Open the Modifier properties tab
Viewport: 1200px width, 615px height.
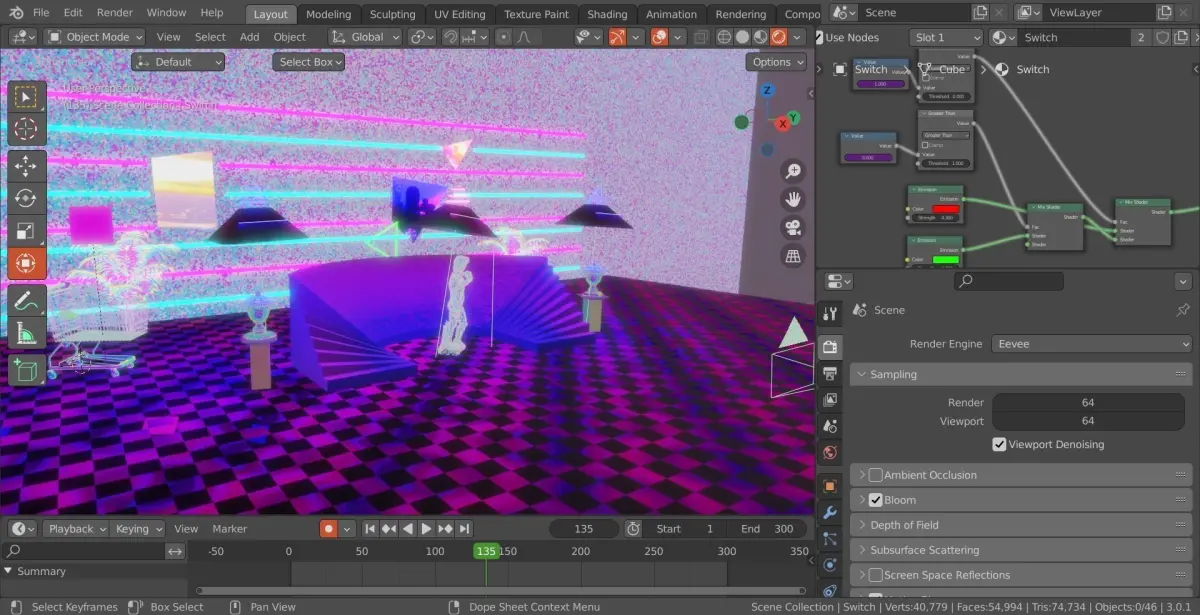coord(830,513)
